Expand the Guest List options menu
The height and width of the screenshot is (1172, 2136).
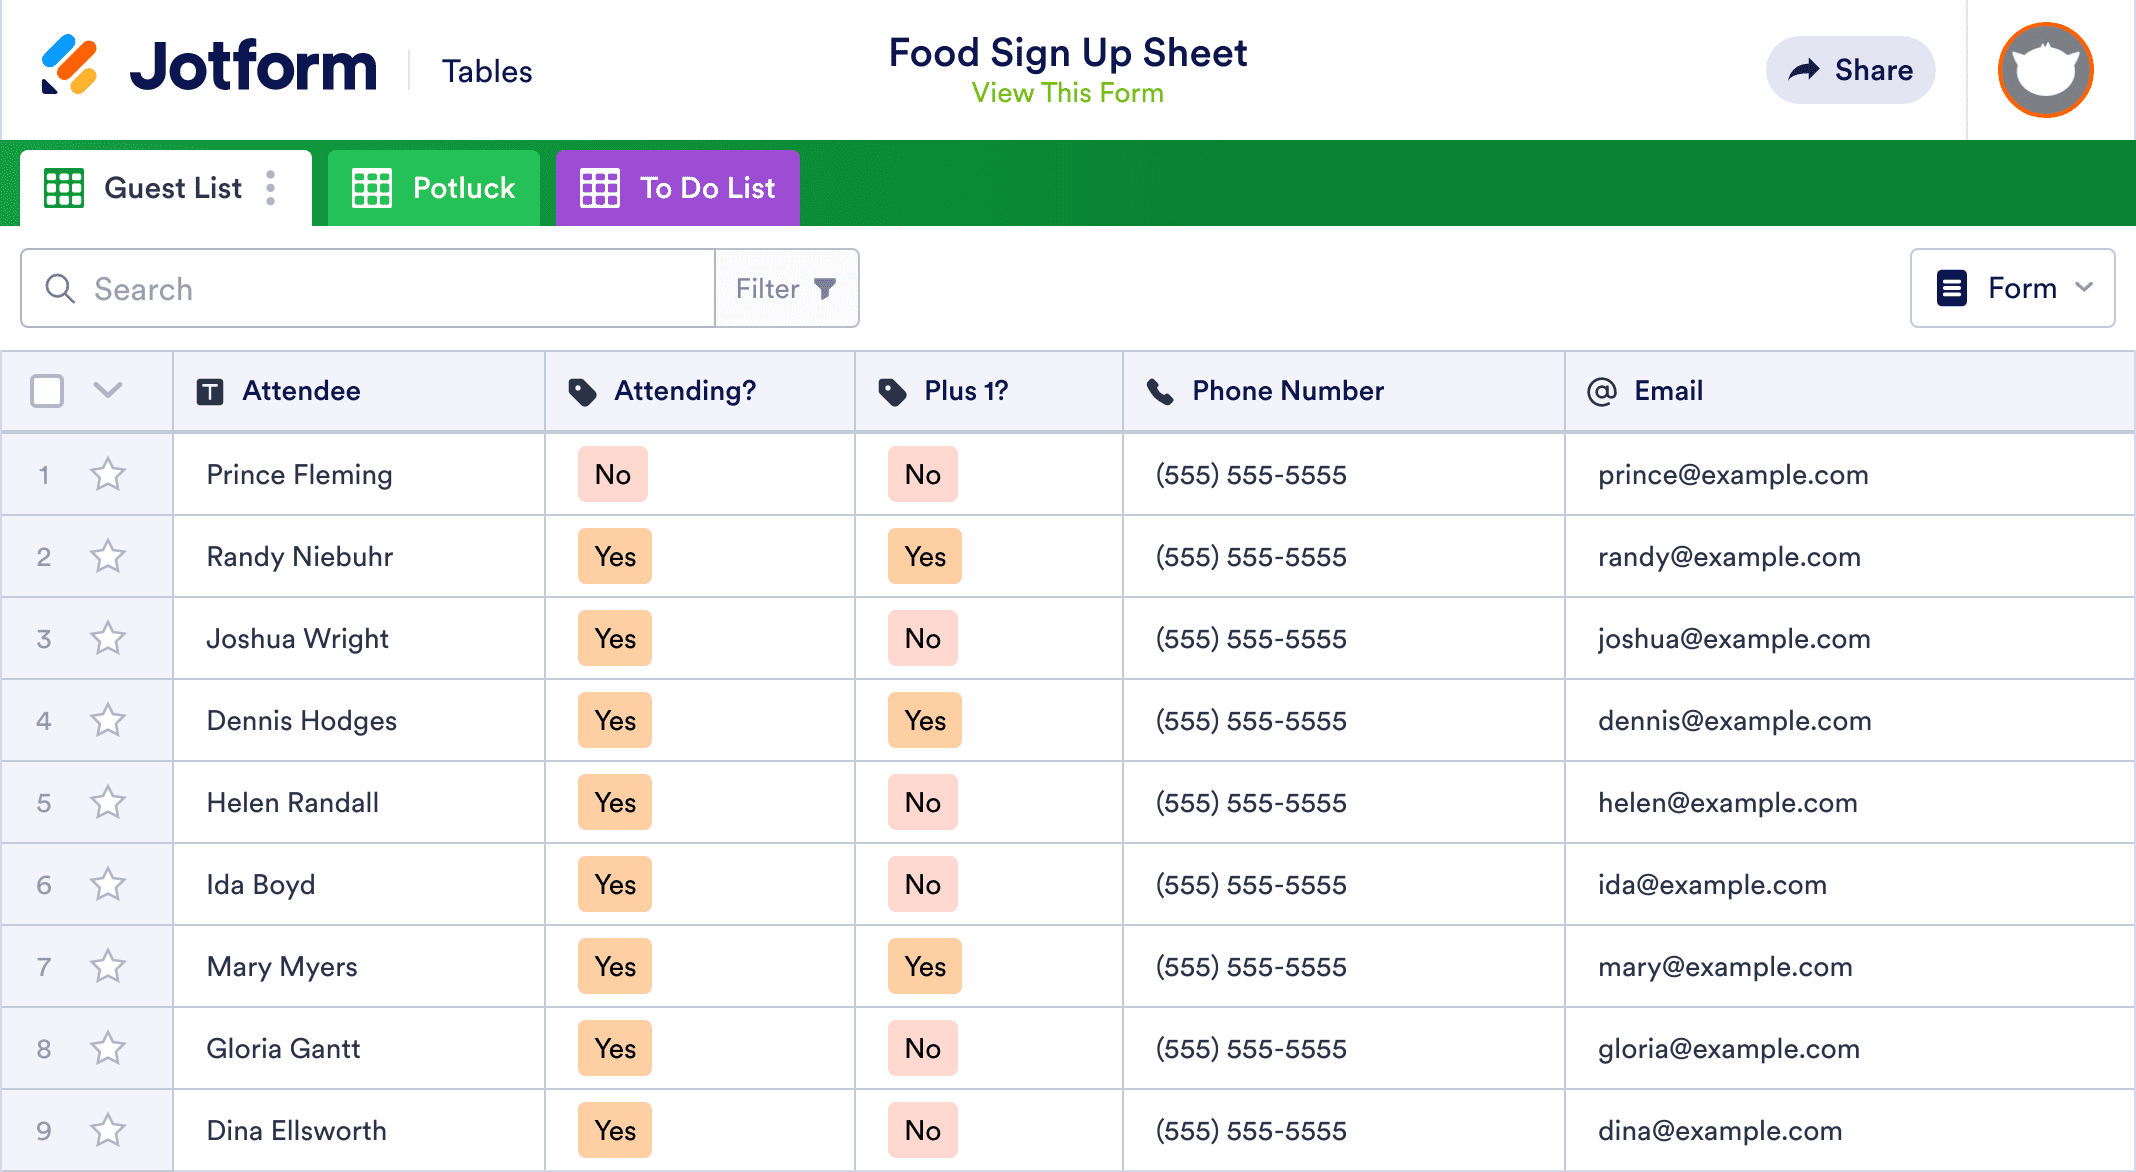point(273,186)
